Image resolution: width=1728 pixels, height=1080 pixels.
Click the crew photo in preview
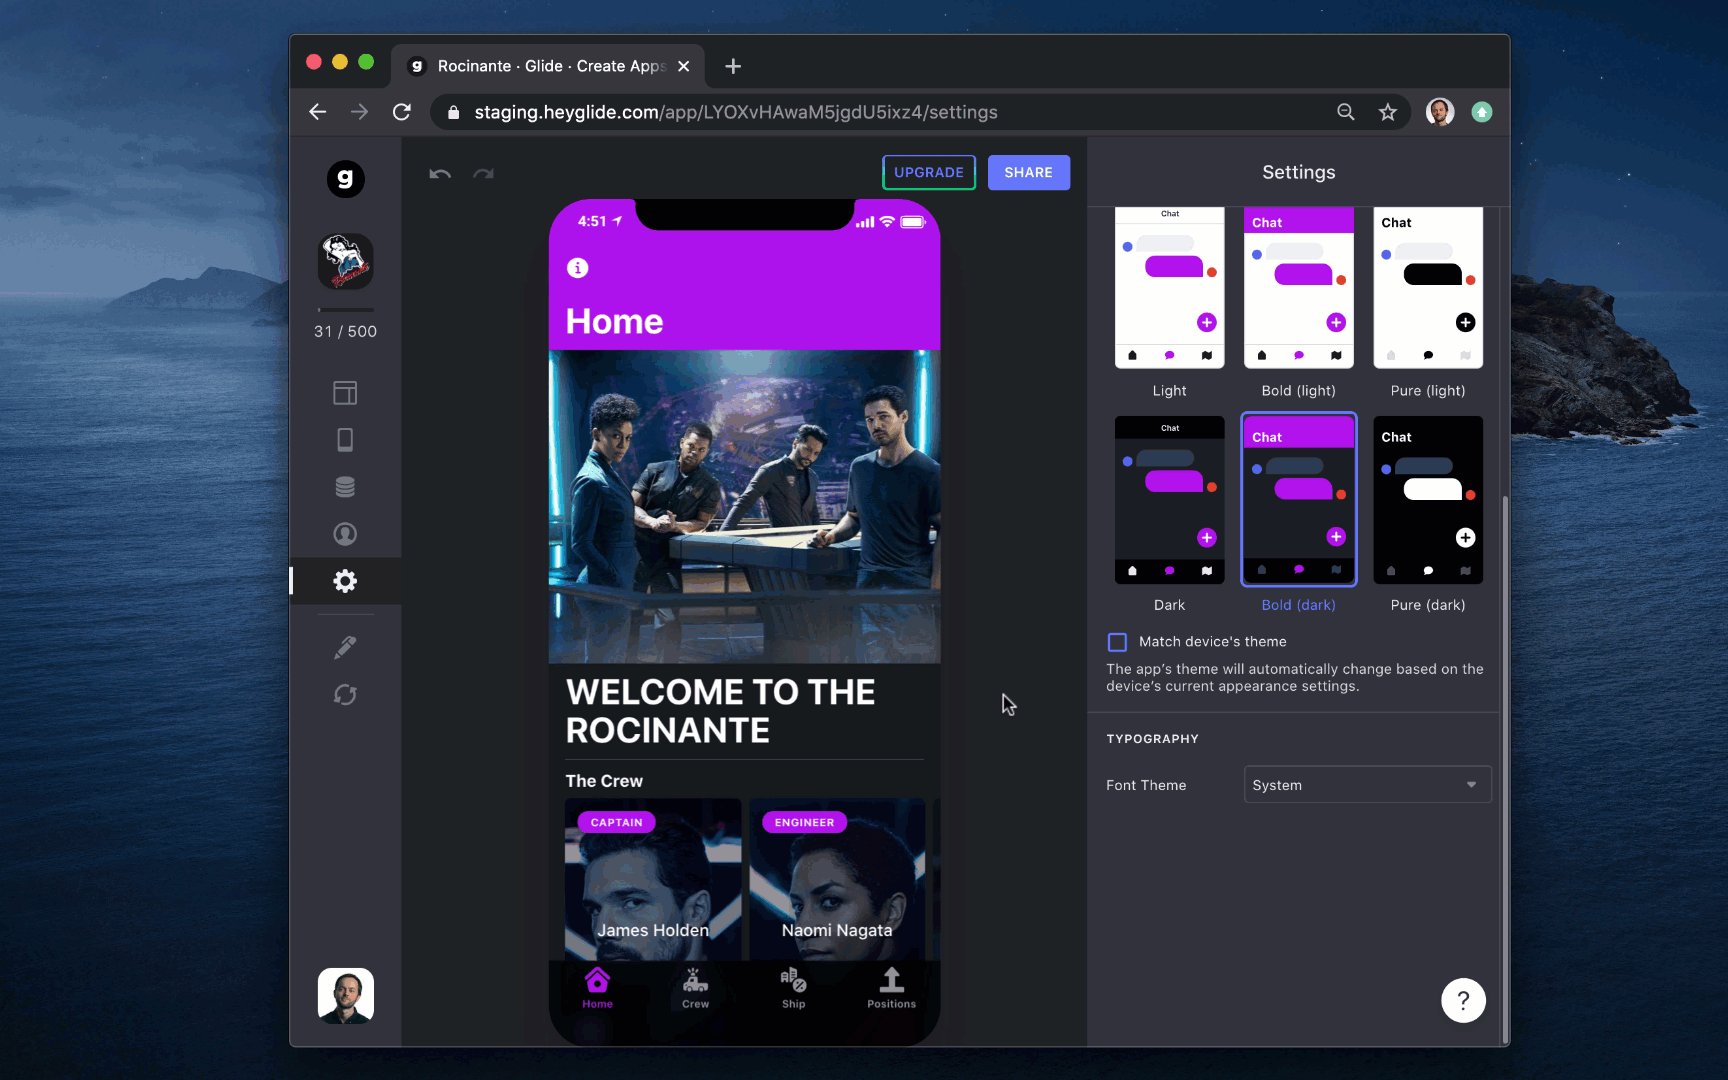(x=744, y=506)
